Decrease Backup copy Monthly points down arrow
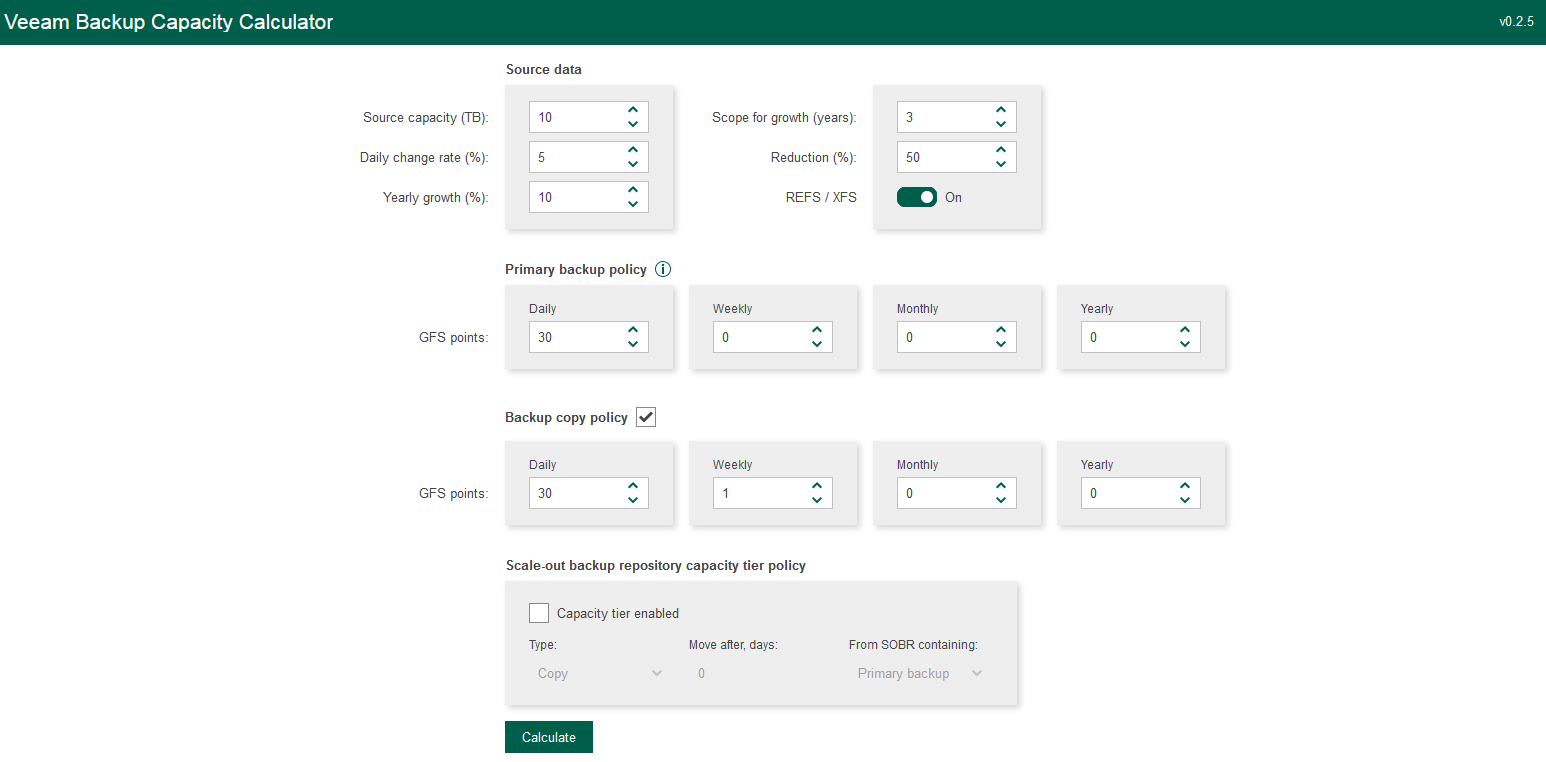Viewport: 1546px width, 762px height. coord(1001,500)
